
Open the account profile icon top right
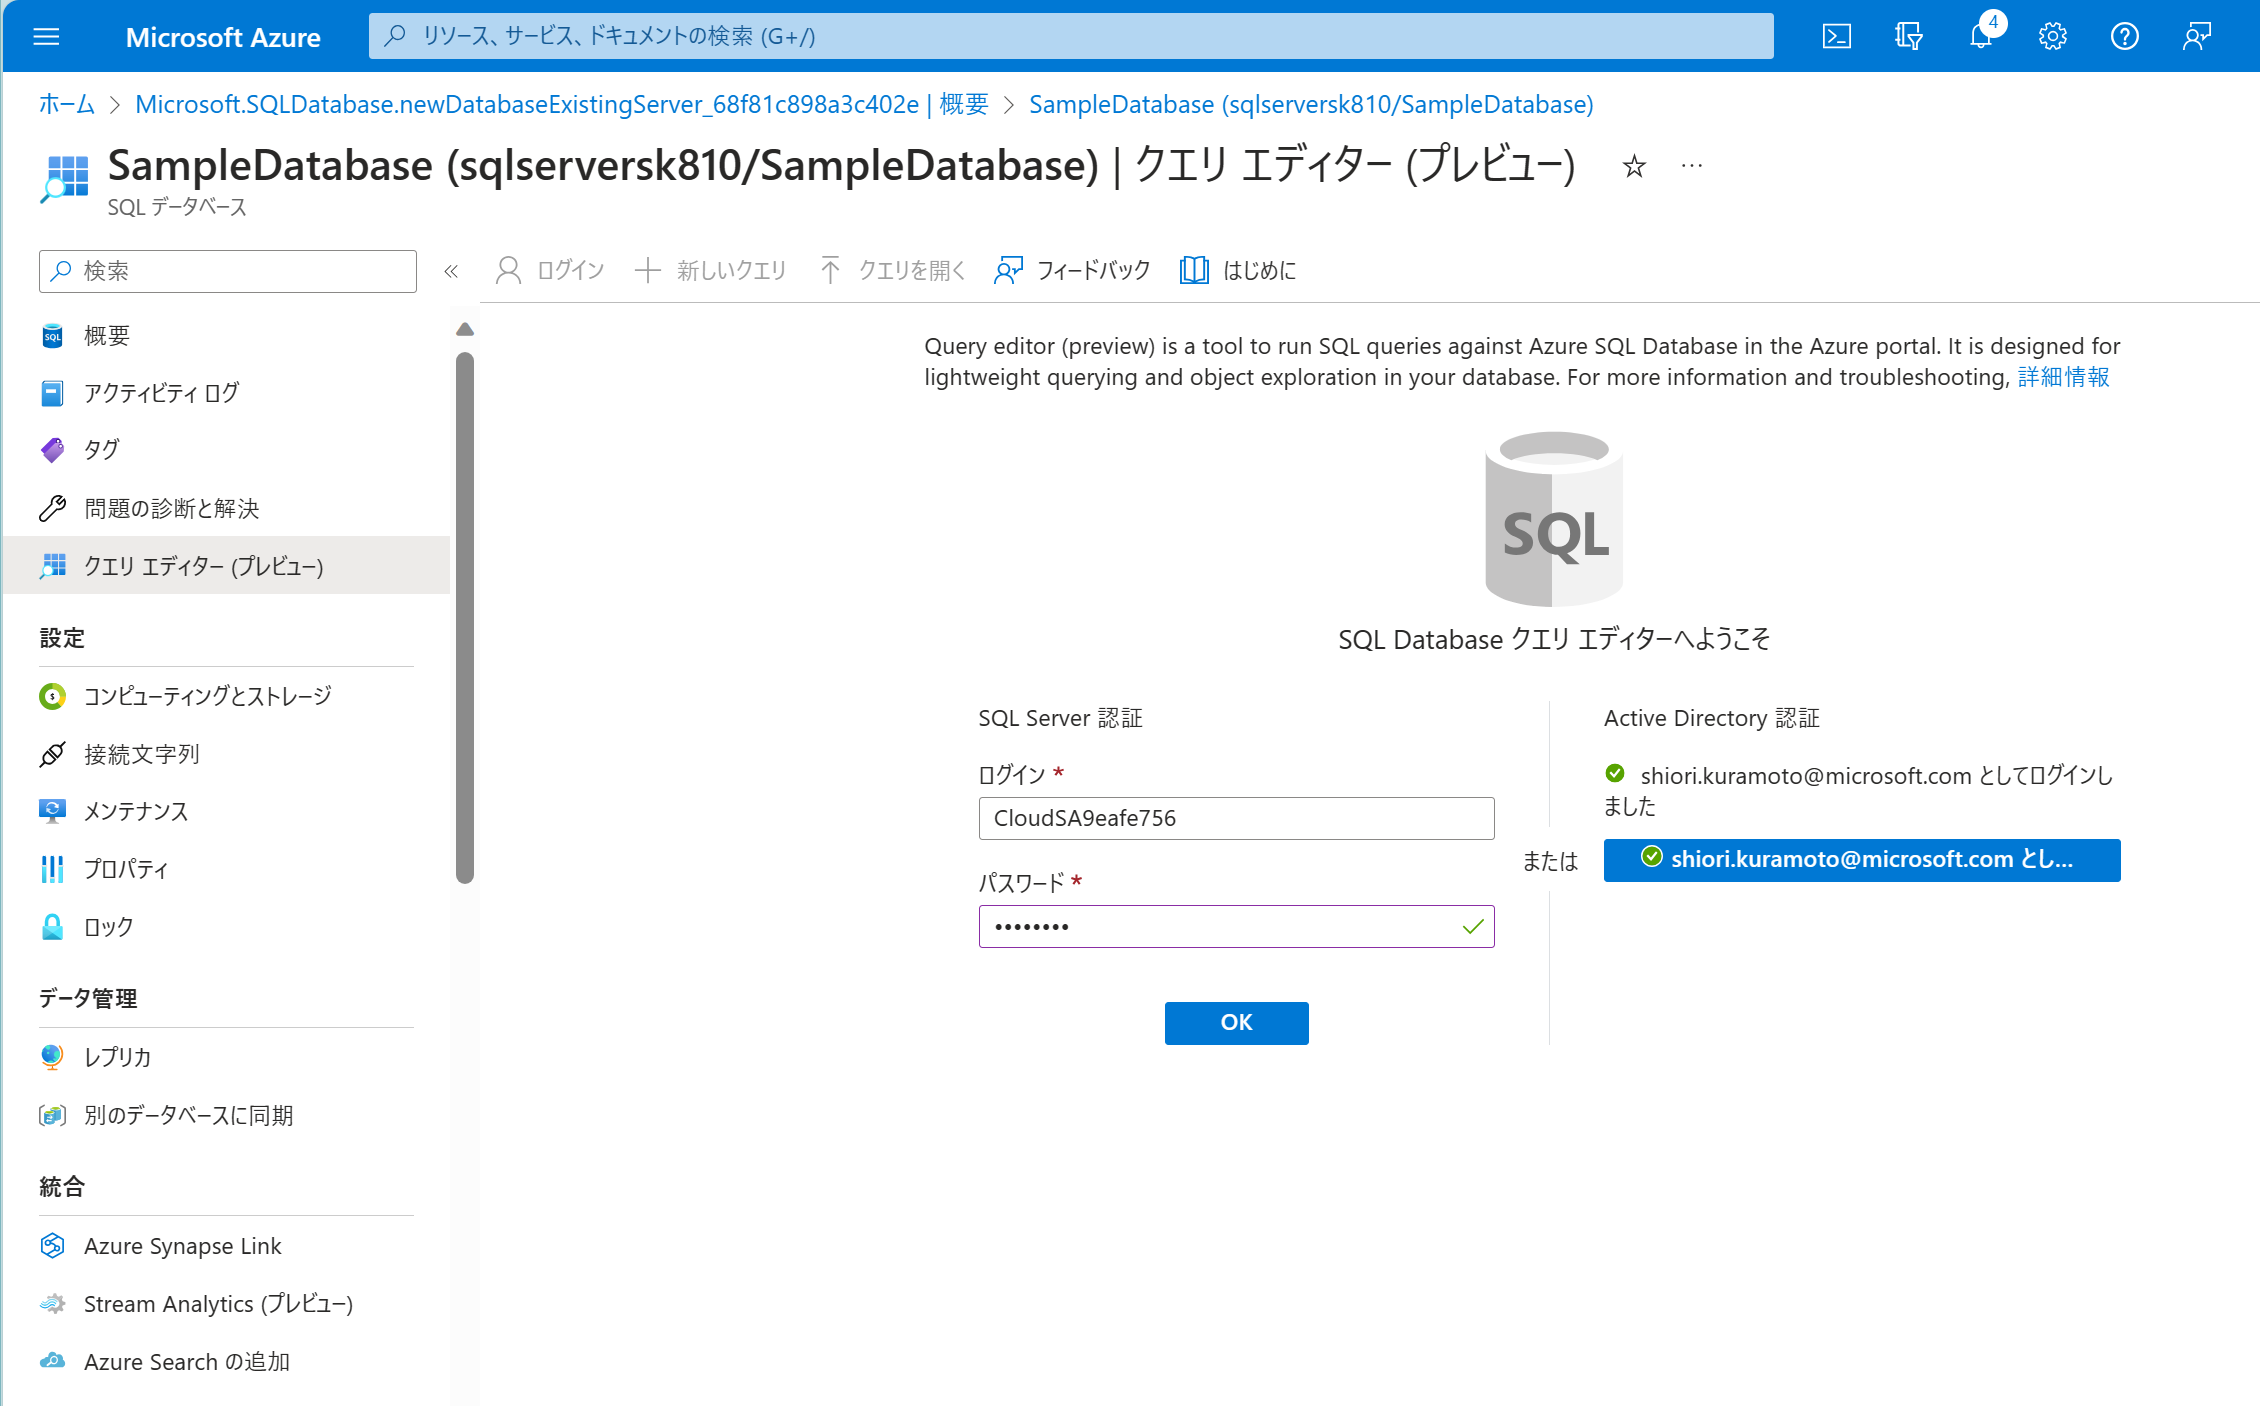coord(2196,36)
